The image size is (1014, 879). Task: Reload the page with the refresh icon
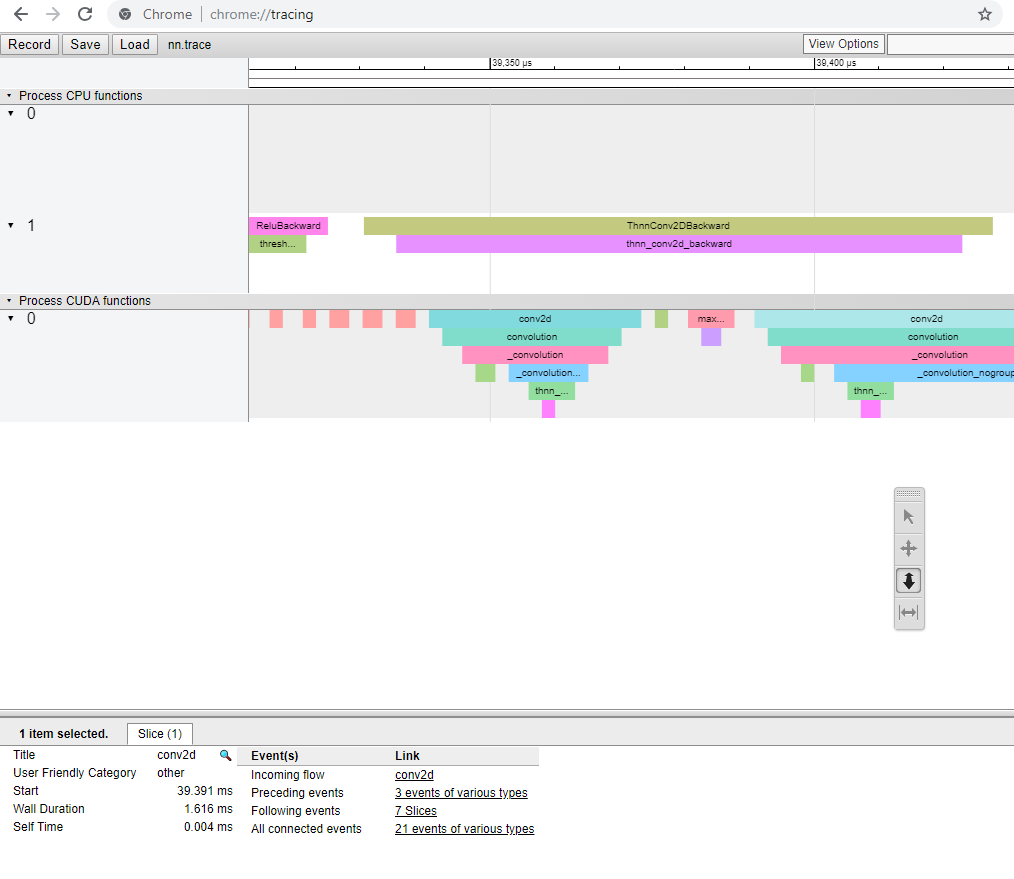click(85, 14)
